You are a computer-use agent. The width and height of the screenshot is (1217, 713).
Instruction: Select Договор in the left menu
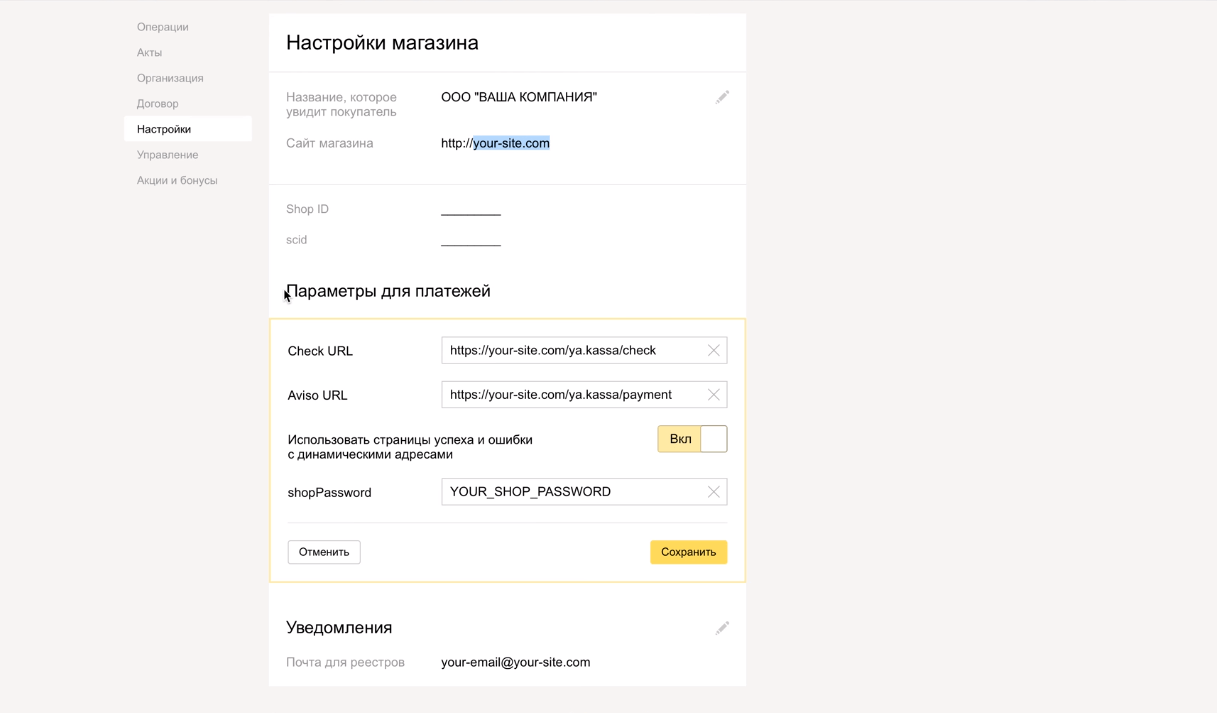[158, 104]
